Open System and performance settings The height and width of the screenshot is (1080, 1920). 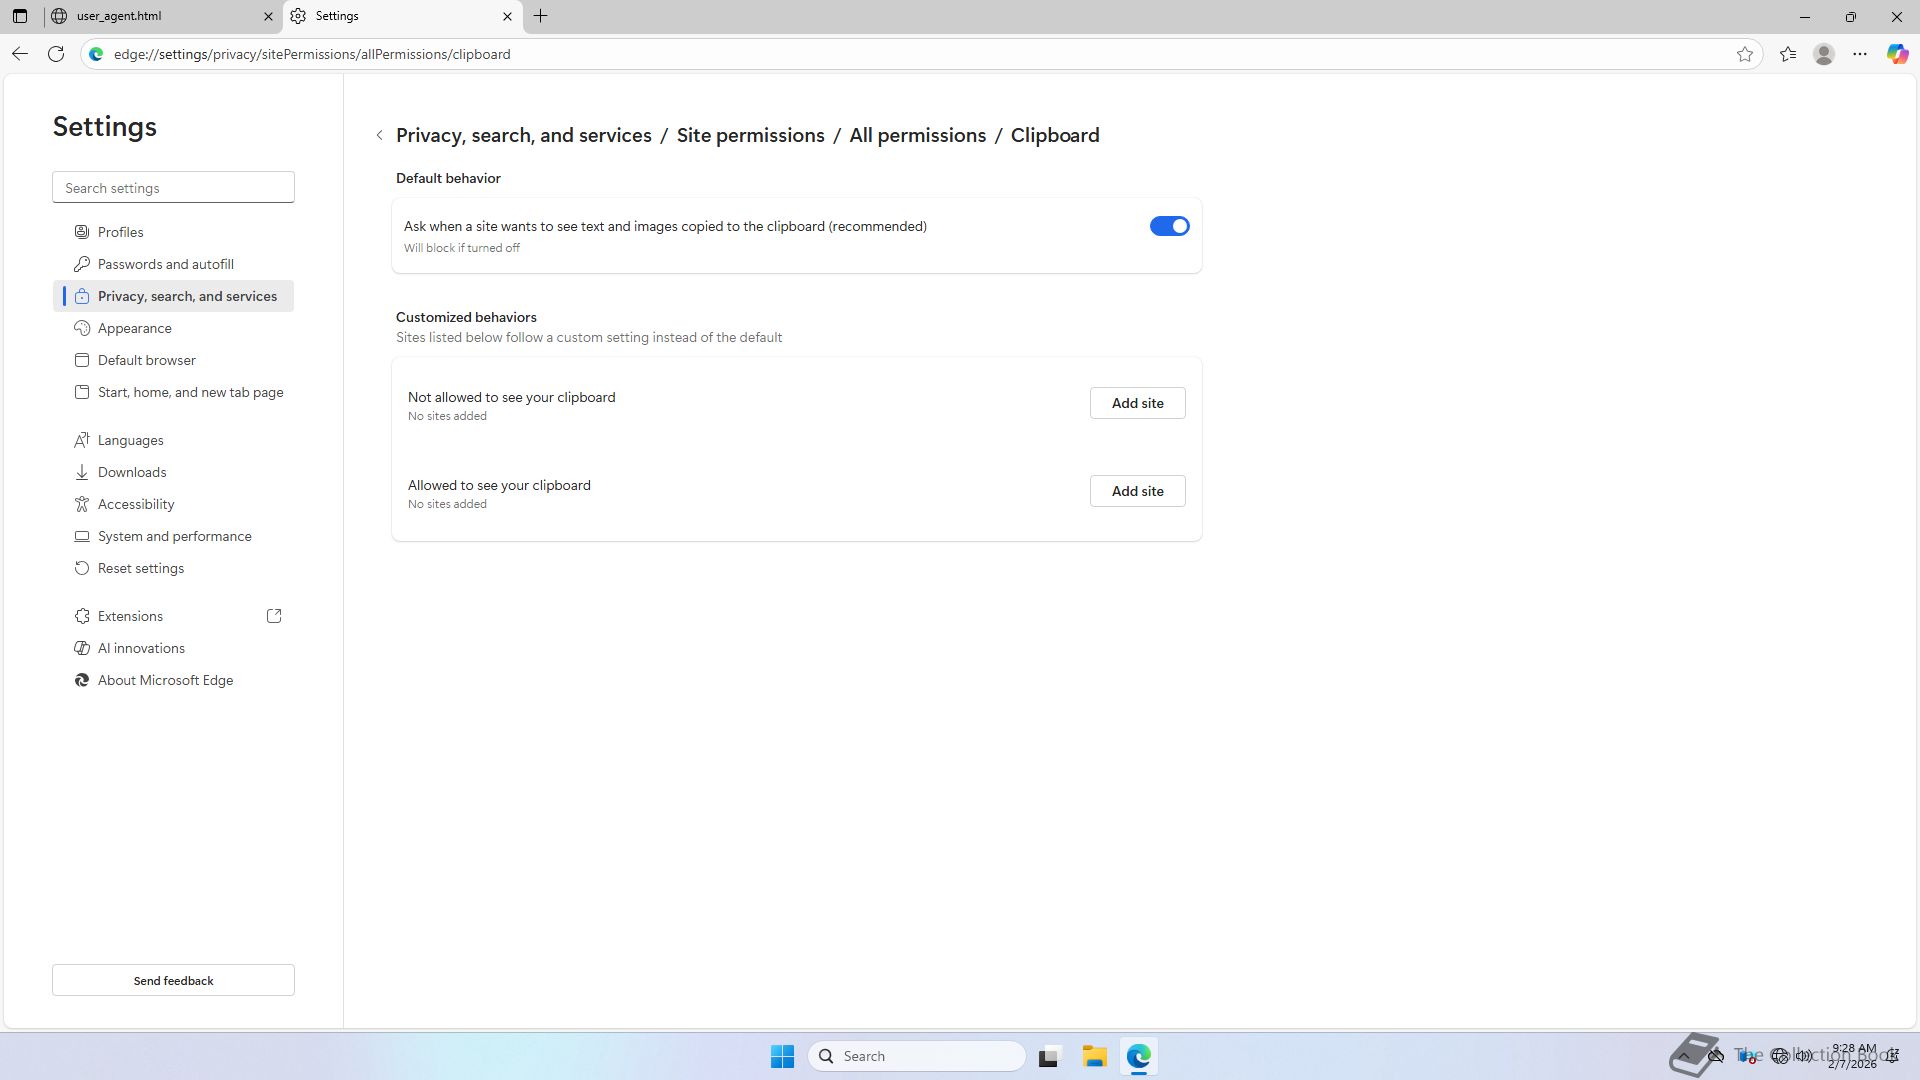coord(174,536)
